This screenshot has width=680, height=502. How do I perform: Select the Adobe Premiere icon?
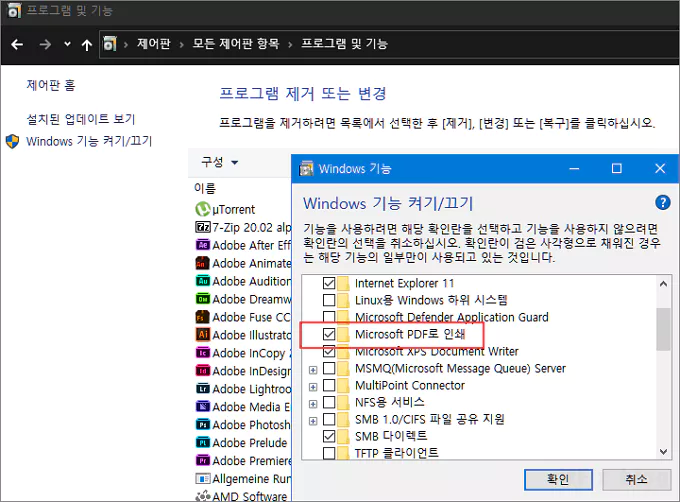(203, 460)
